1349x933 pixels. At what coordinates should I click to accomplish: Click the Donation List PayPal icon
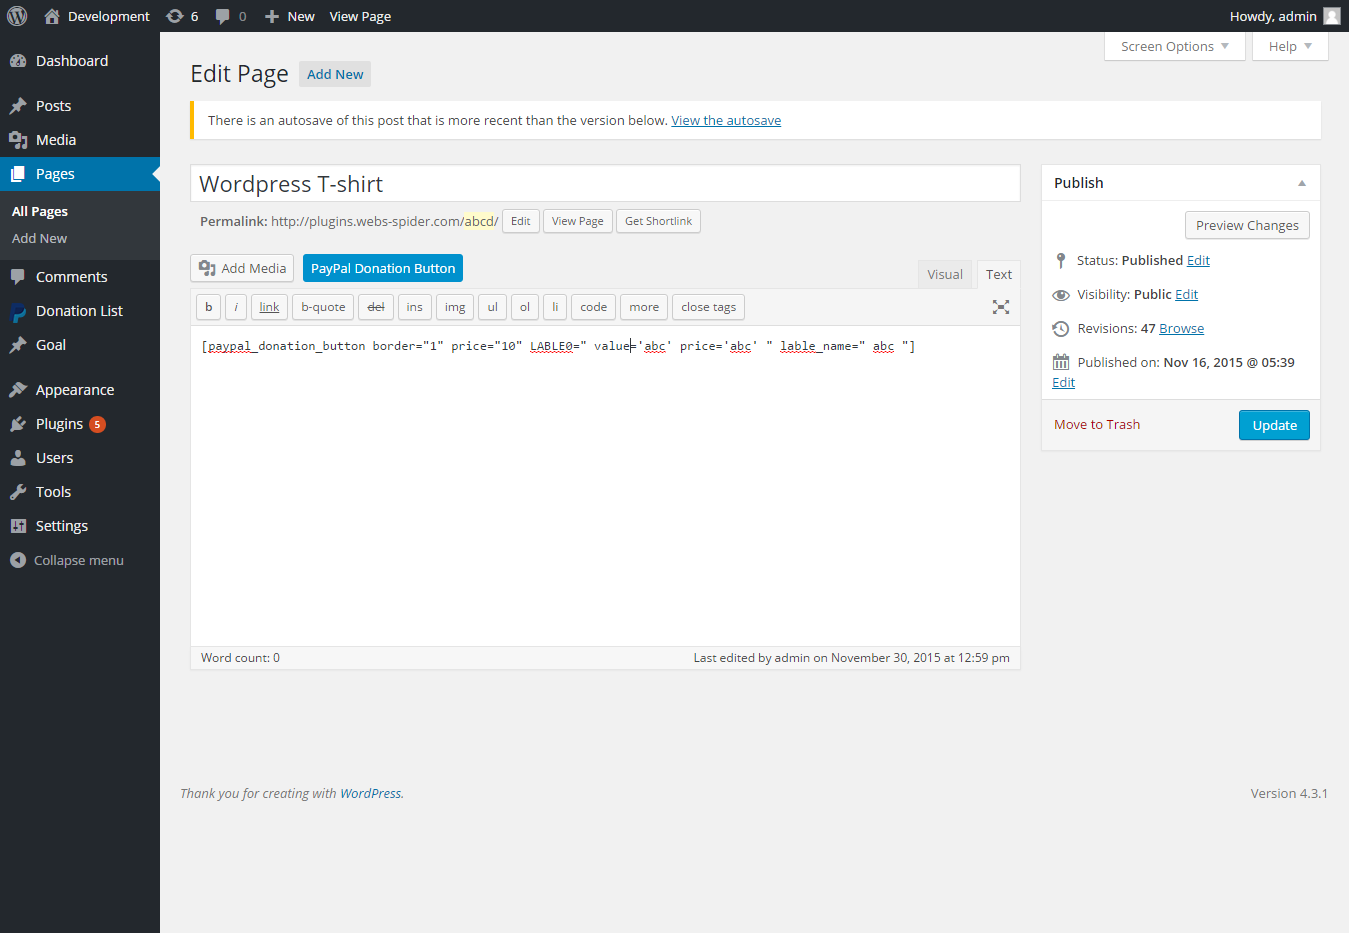click(x=18, y=312)
